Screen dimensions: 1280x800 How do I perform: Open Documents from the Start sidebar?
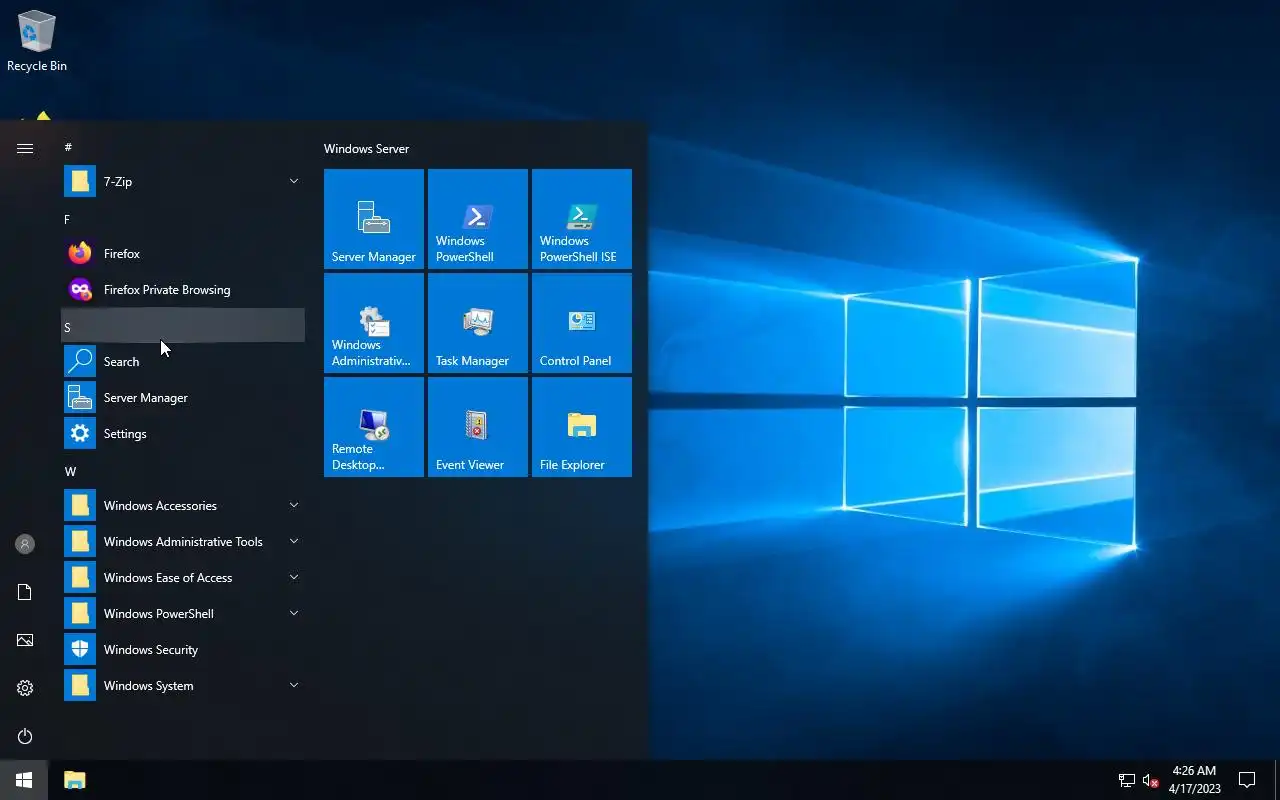click(25, 592)
